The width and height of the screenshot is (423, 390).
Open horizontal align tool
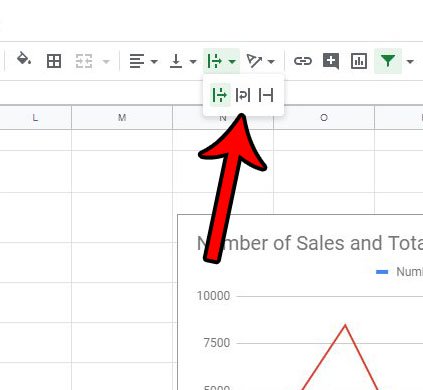click(x=137, y=61)
